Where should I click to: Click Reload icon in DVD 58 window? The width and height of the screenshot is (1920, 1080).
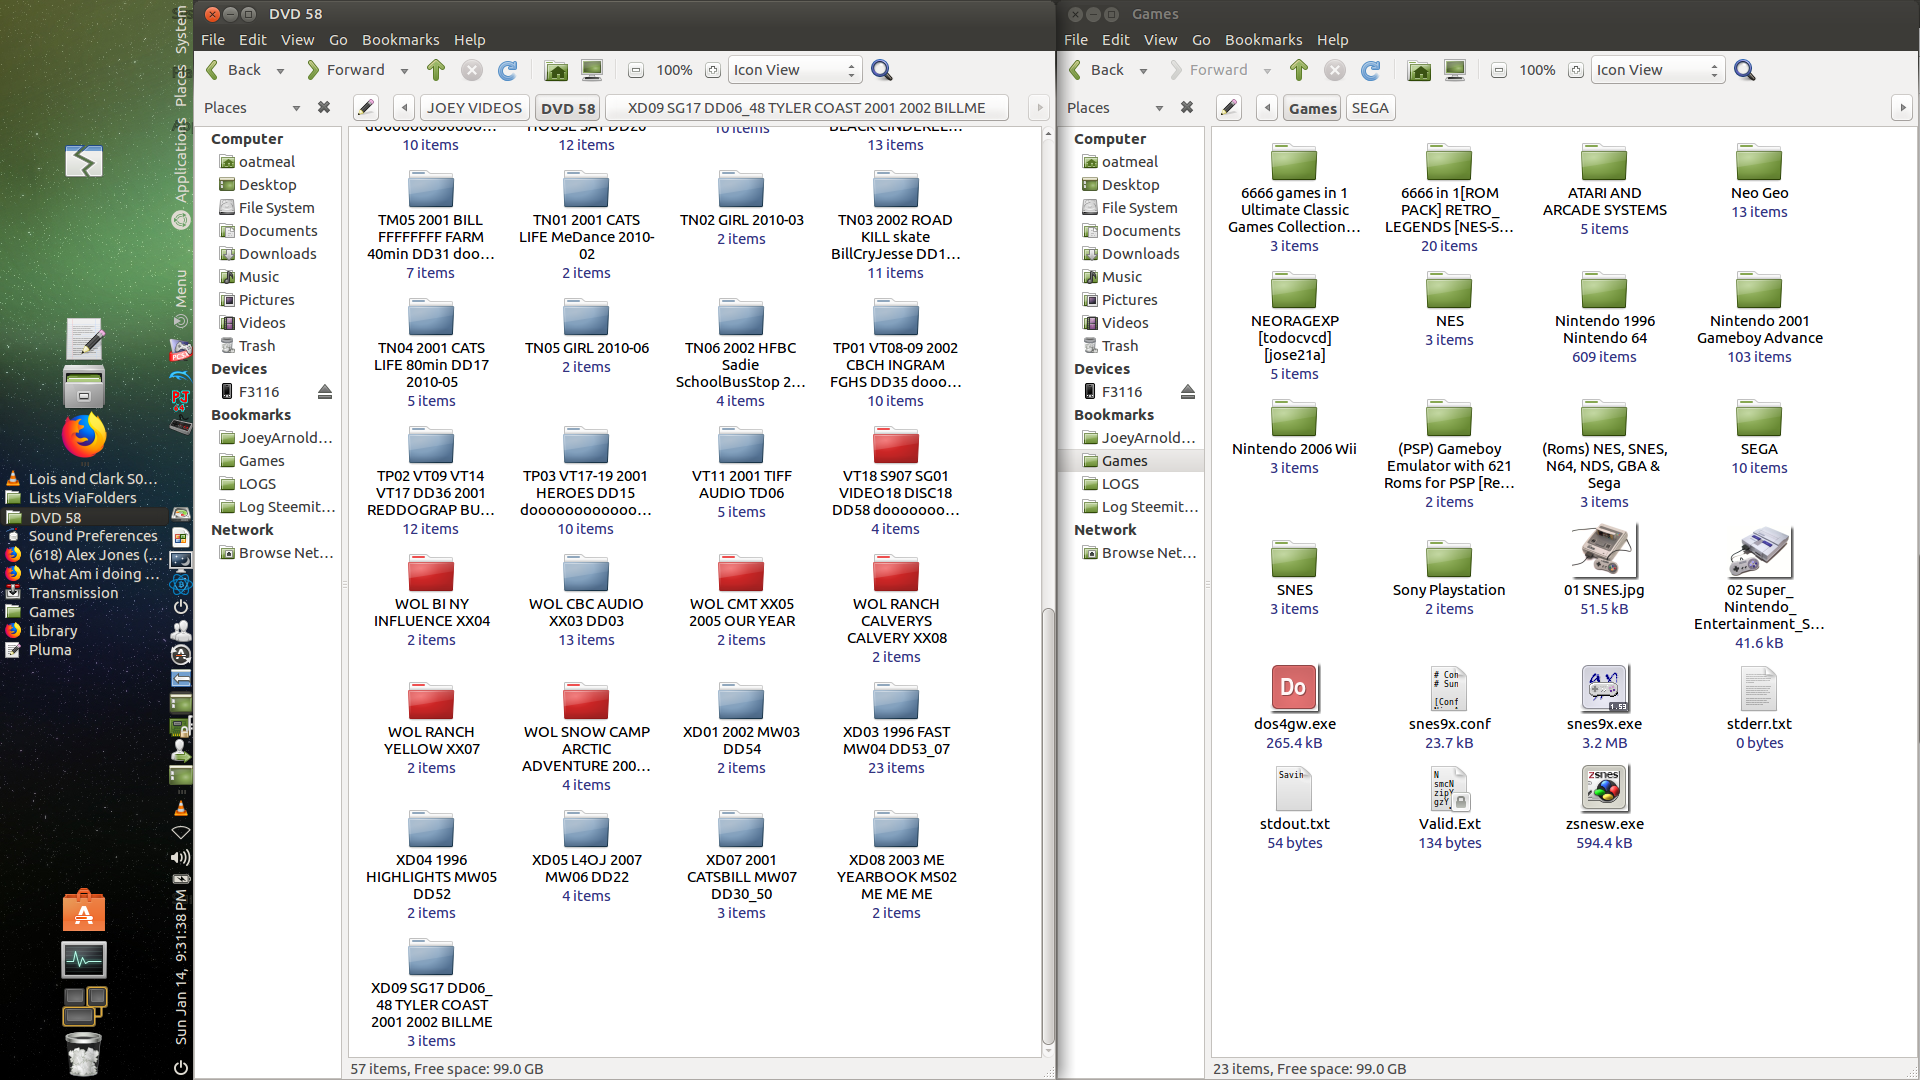(508, 70)
